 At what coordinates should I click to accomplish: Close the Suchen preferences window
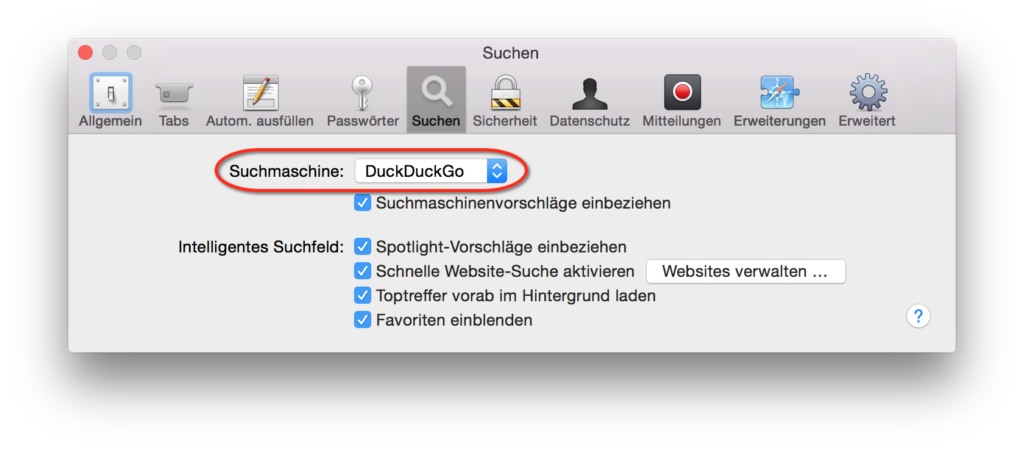[86, 53]
